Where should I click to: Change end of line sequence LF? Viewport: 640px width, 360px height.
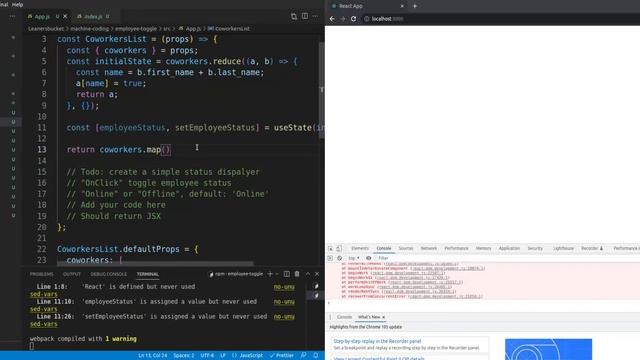tap(223, 356)
